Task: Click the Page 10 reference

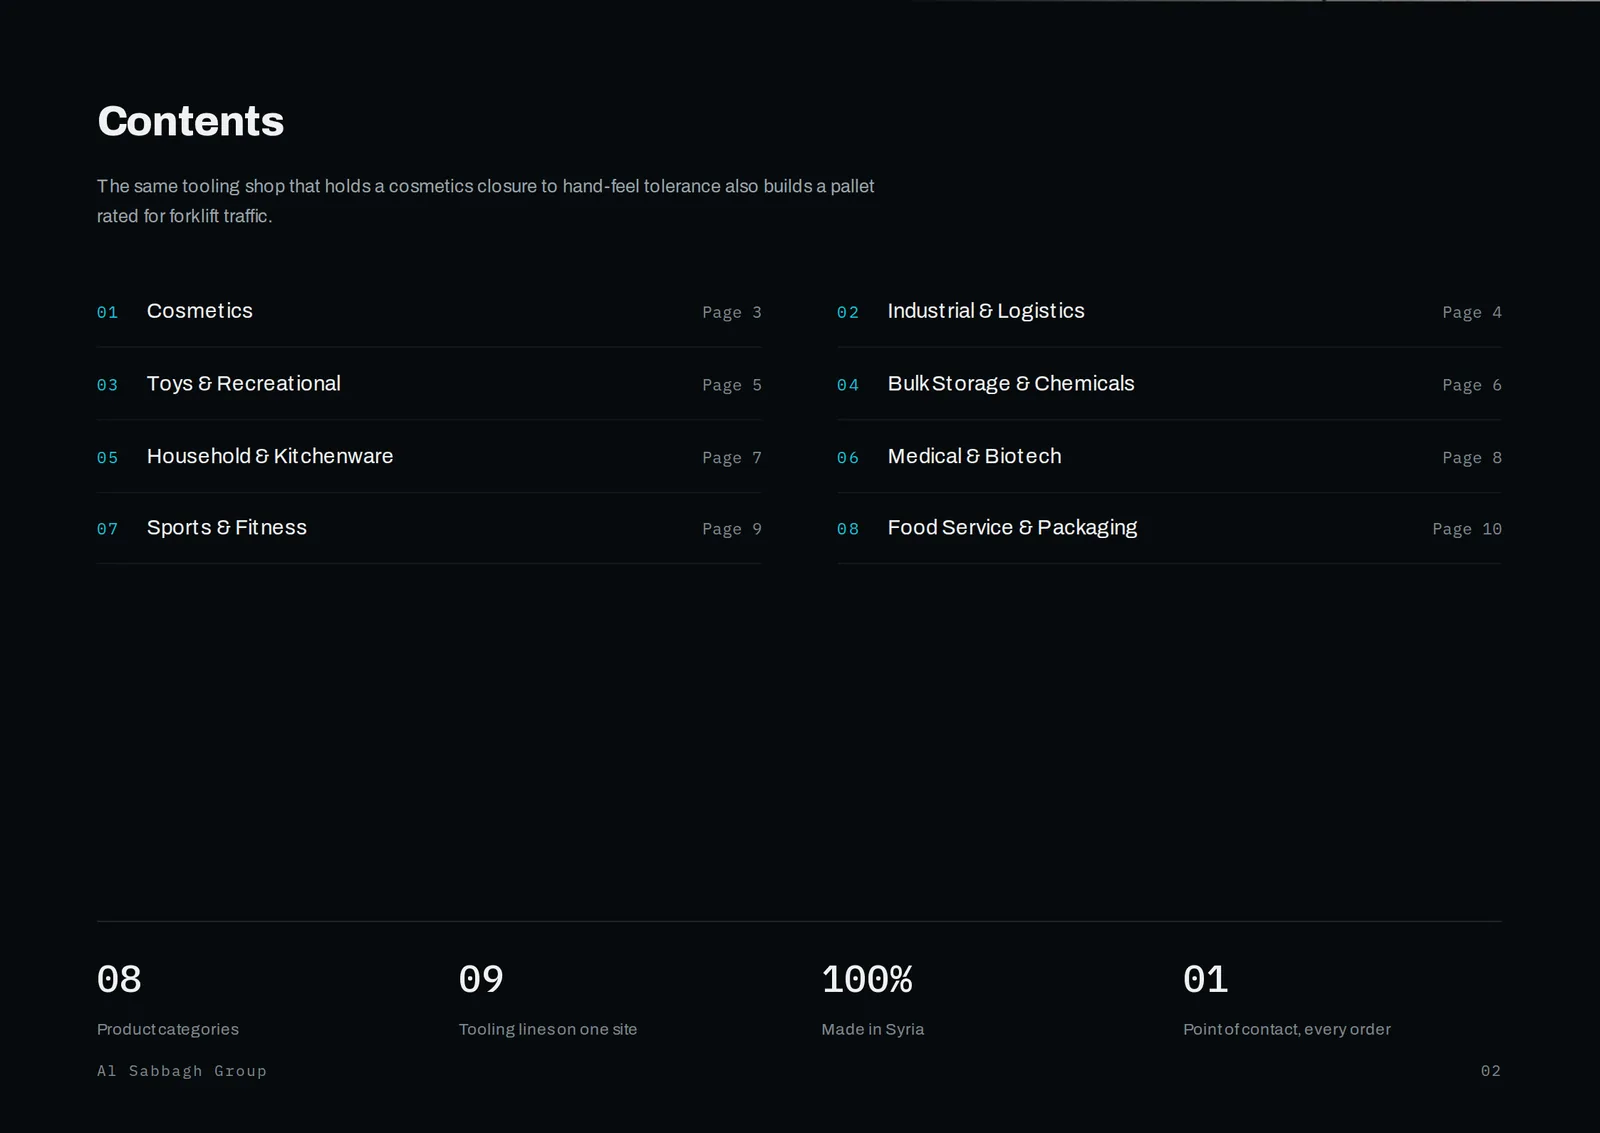Action: pyautogui.click(x=1467, y=529)
